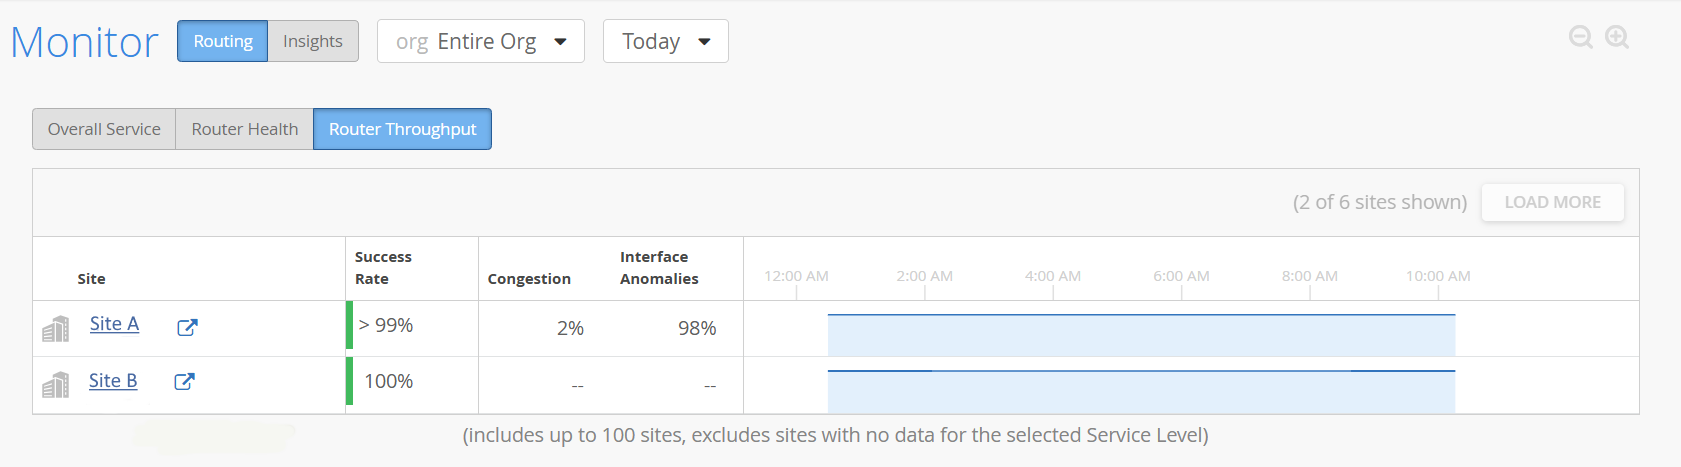Click the 6:00 AM timeline marker
This screenshot has height=467, width=1681.
point(1181,277)
